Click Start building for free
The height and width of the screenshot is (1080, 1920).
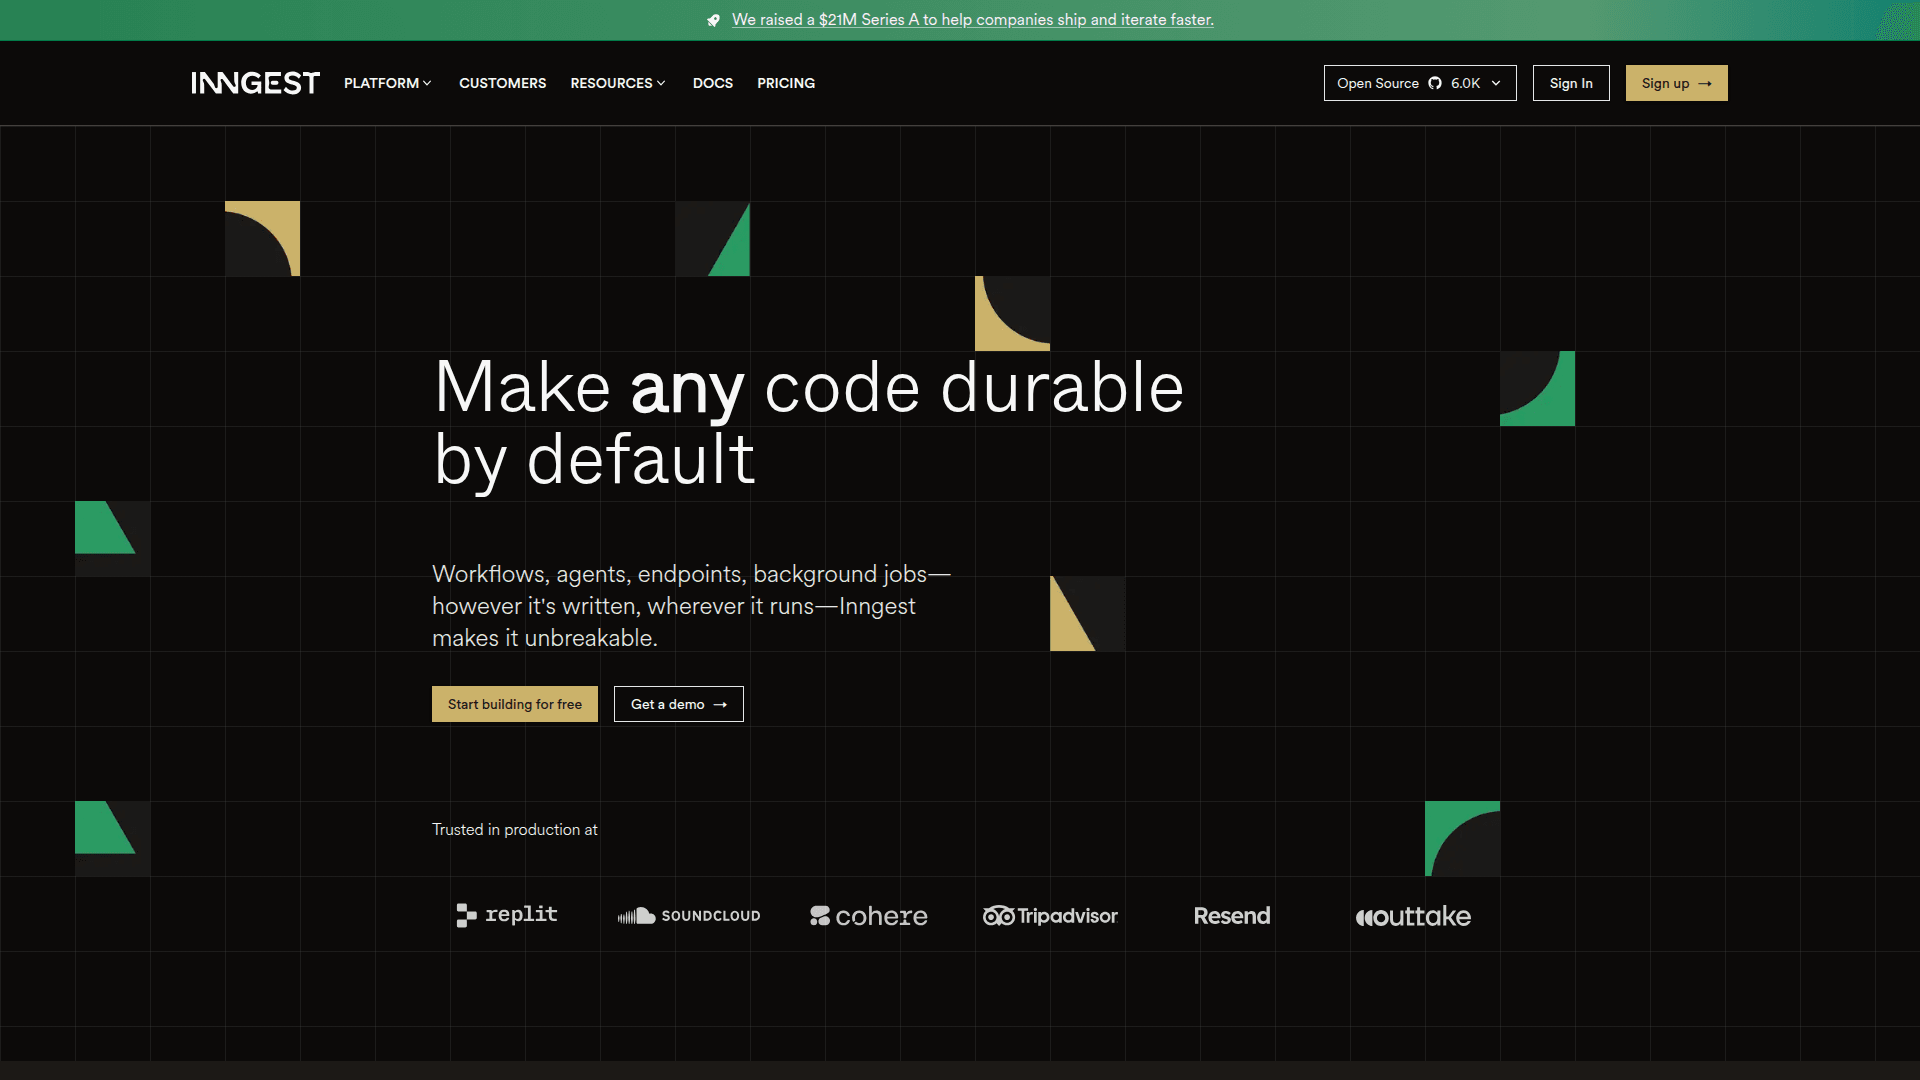click(514, 704)
